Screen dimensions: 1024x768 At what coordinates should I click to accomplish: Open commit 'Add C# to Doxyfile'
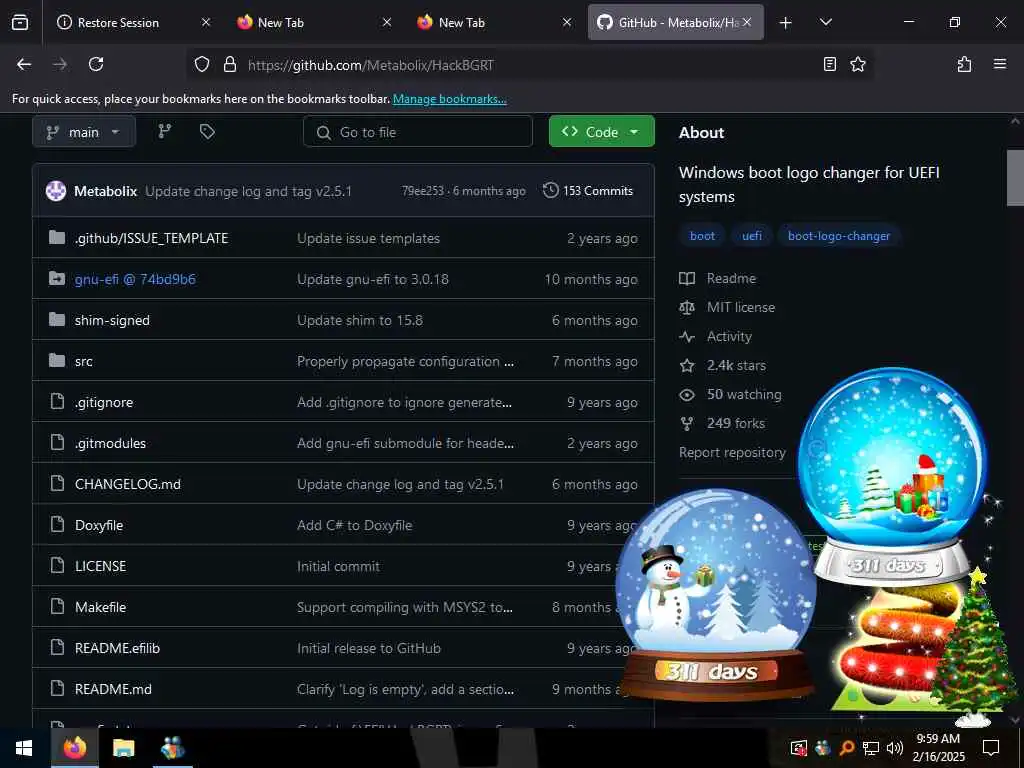[x=355, y=525]
